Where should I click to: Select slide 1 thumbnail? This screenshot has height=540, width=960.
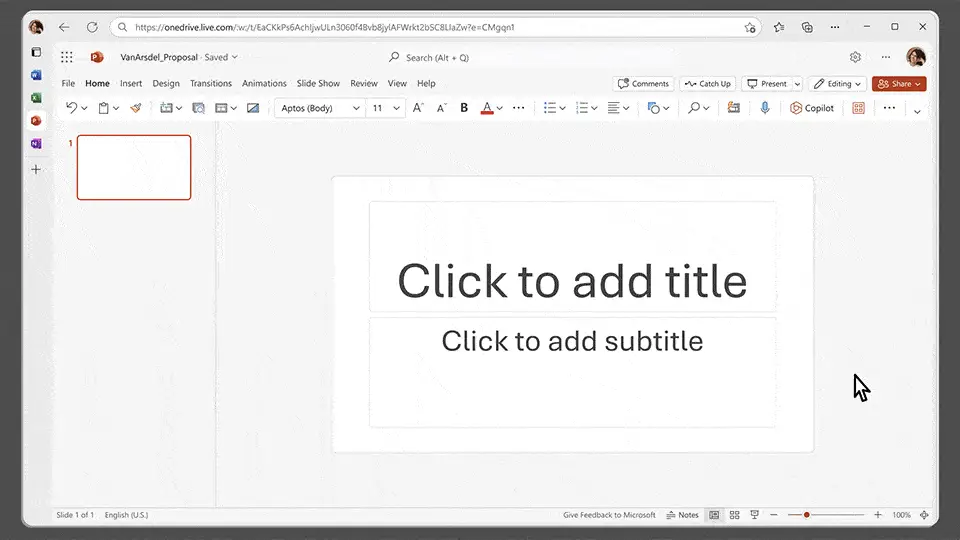[x=133, y=167]
